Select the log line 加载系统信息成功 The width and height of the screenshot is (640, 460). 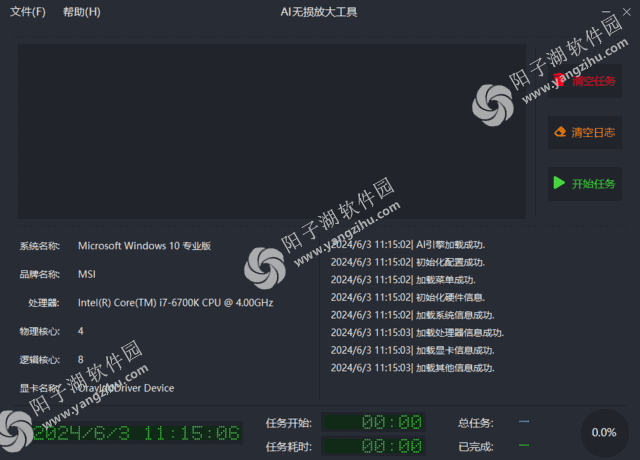click(x=413, y=315)
